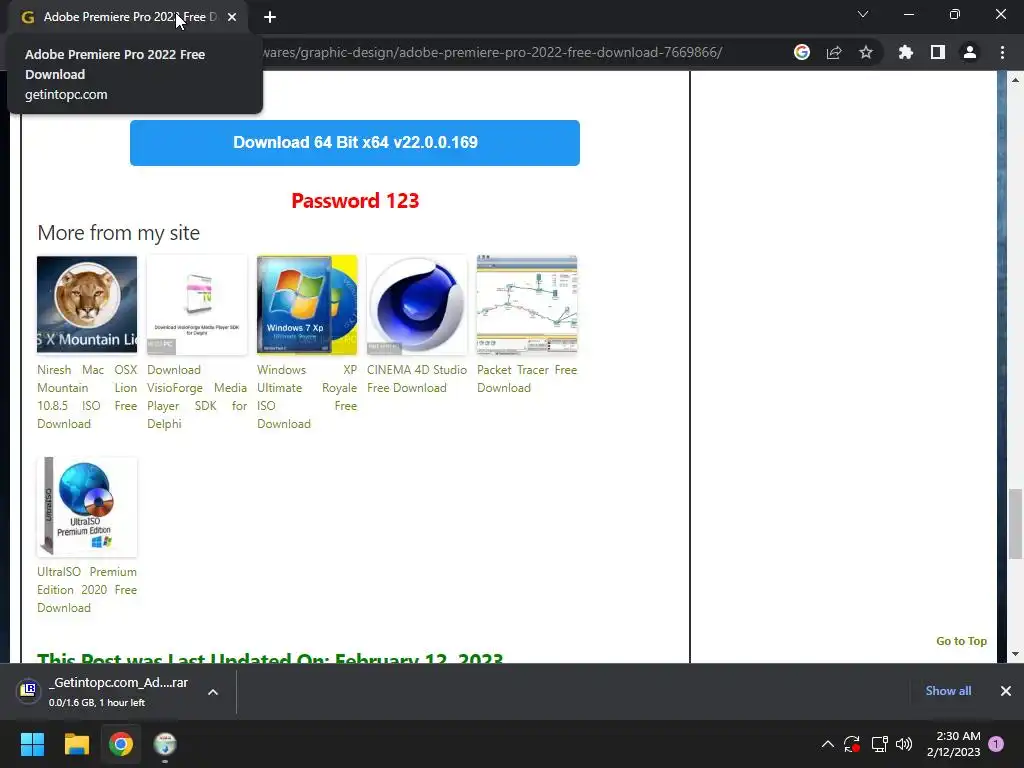This screenshot has width=1024, height=768.
Task: Click the sync status tray icon
Action: coord(852,744)
